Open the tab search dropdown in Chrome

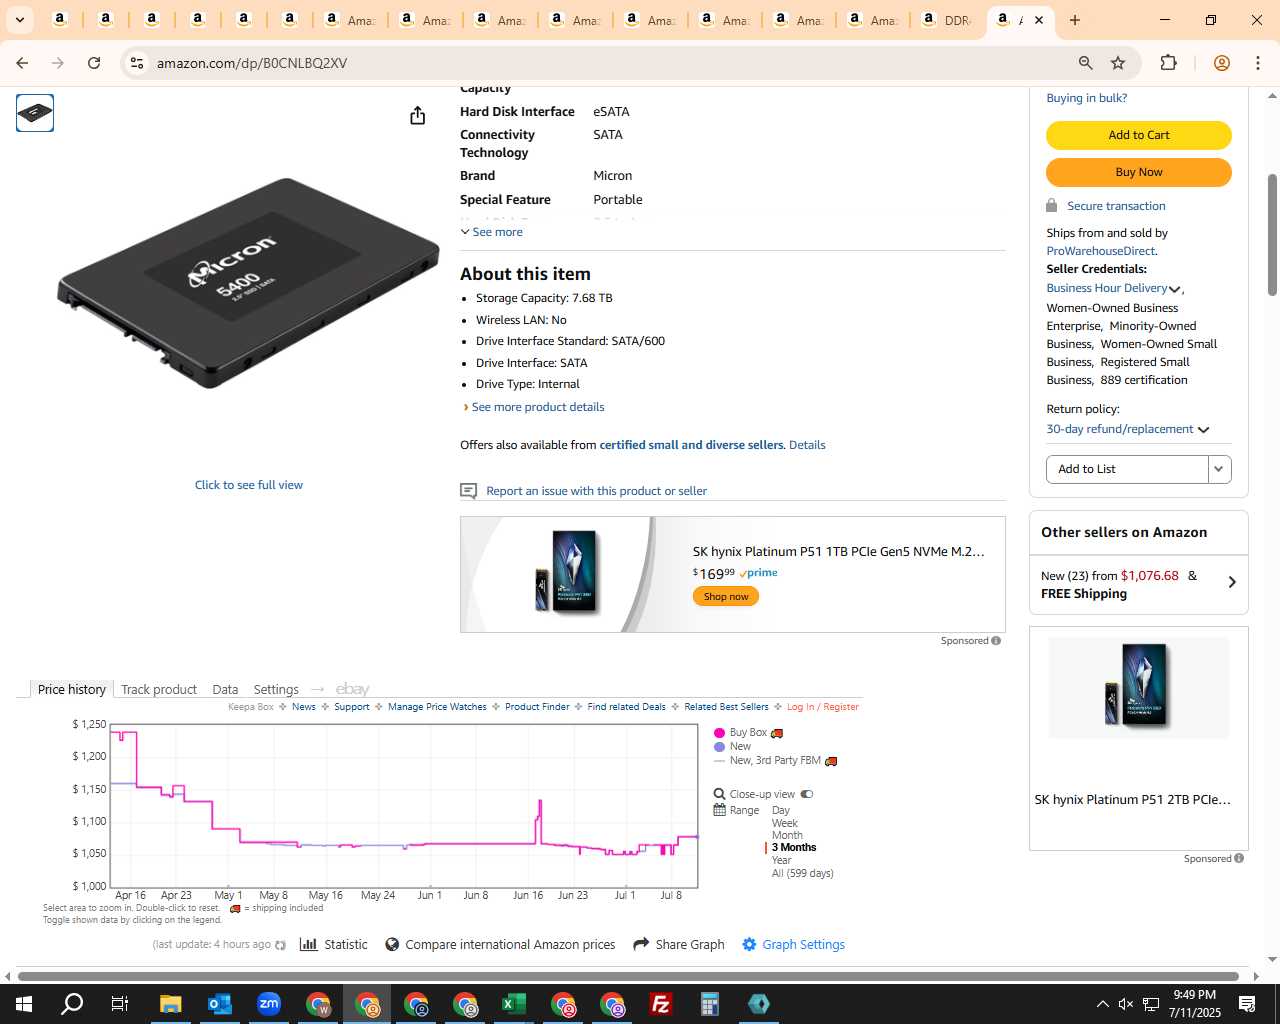click(20, 20)
